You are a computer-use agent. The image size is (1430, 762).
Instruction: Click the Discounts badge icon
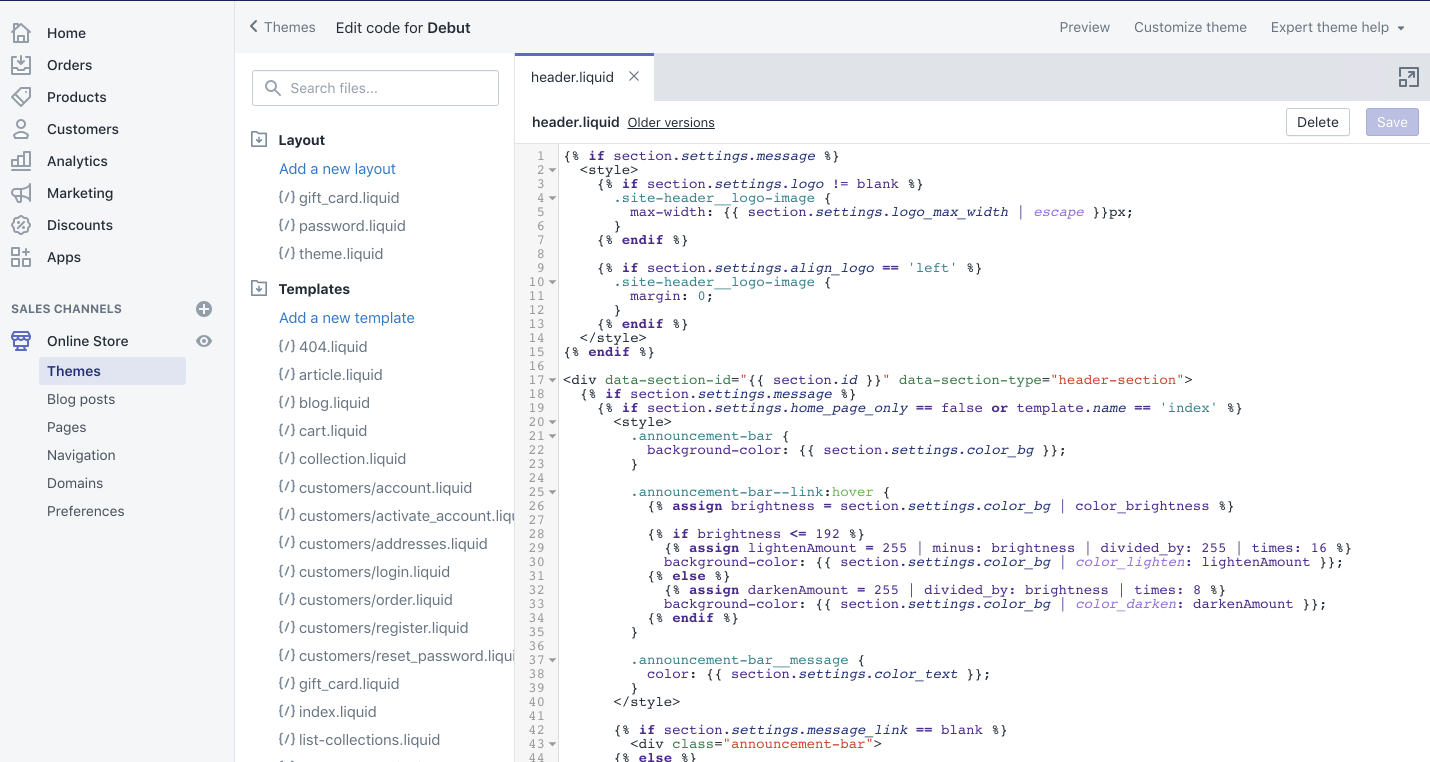click(x=21, y=225)
